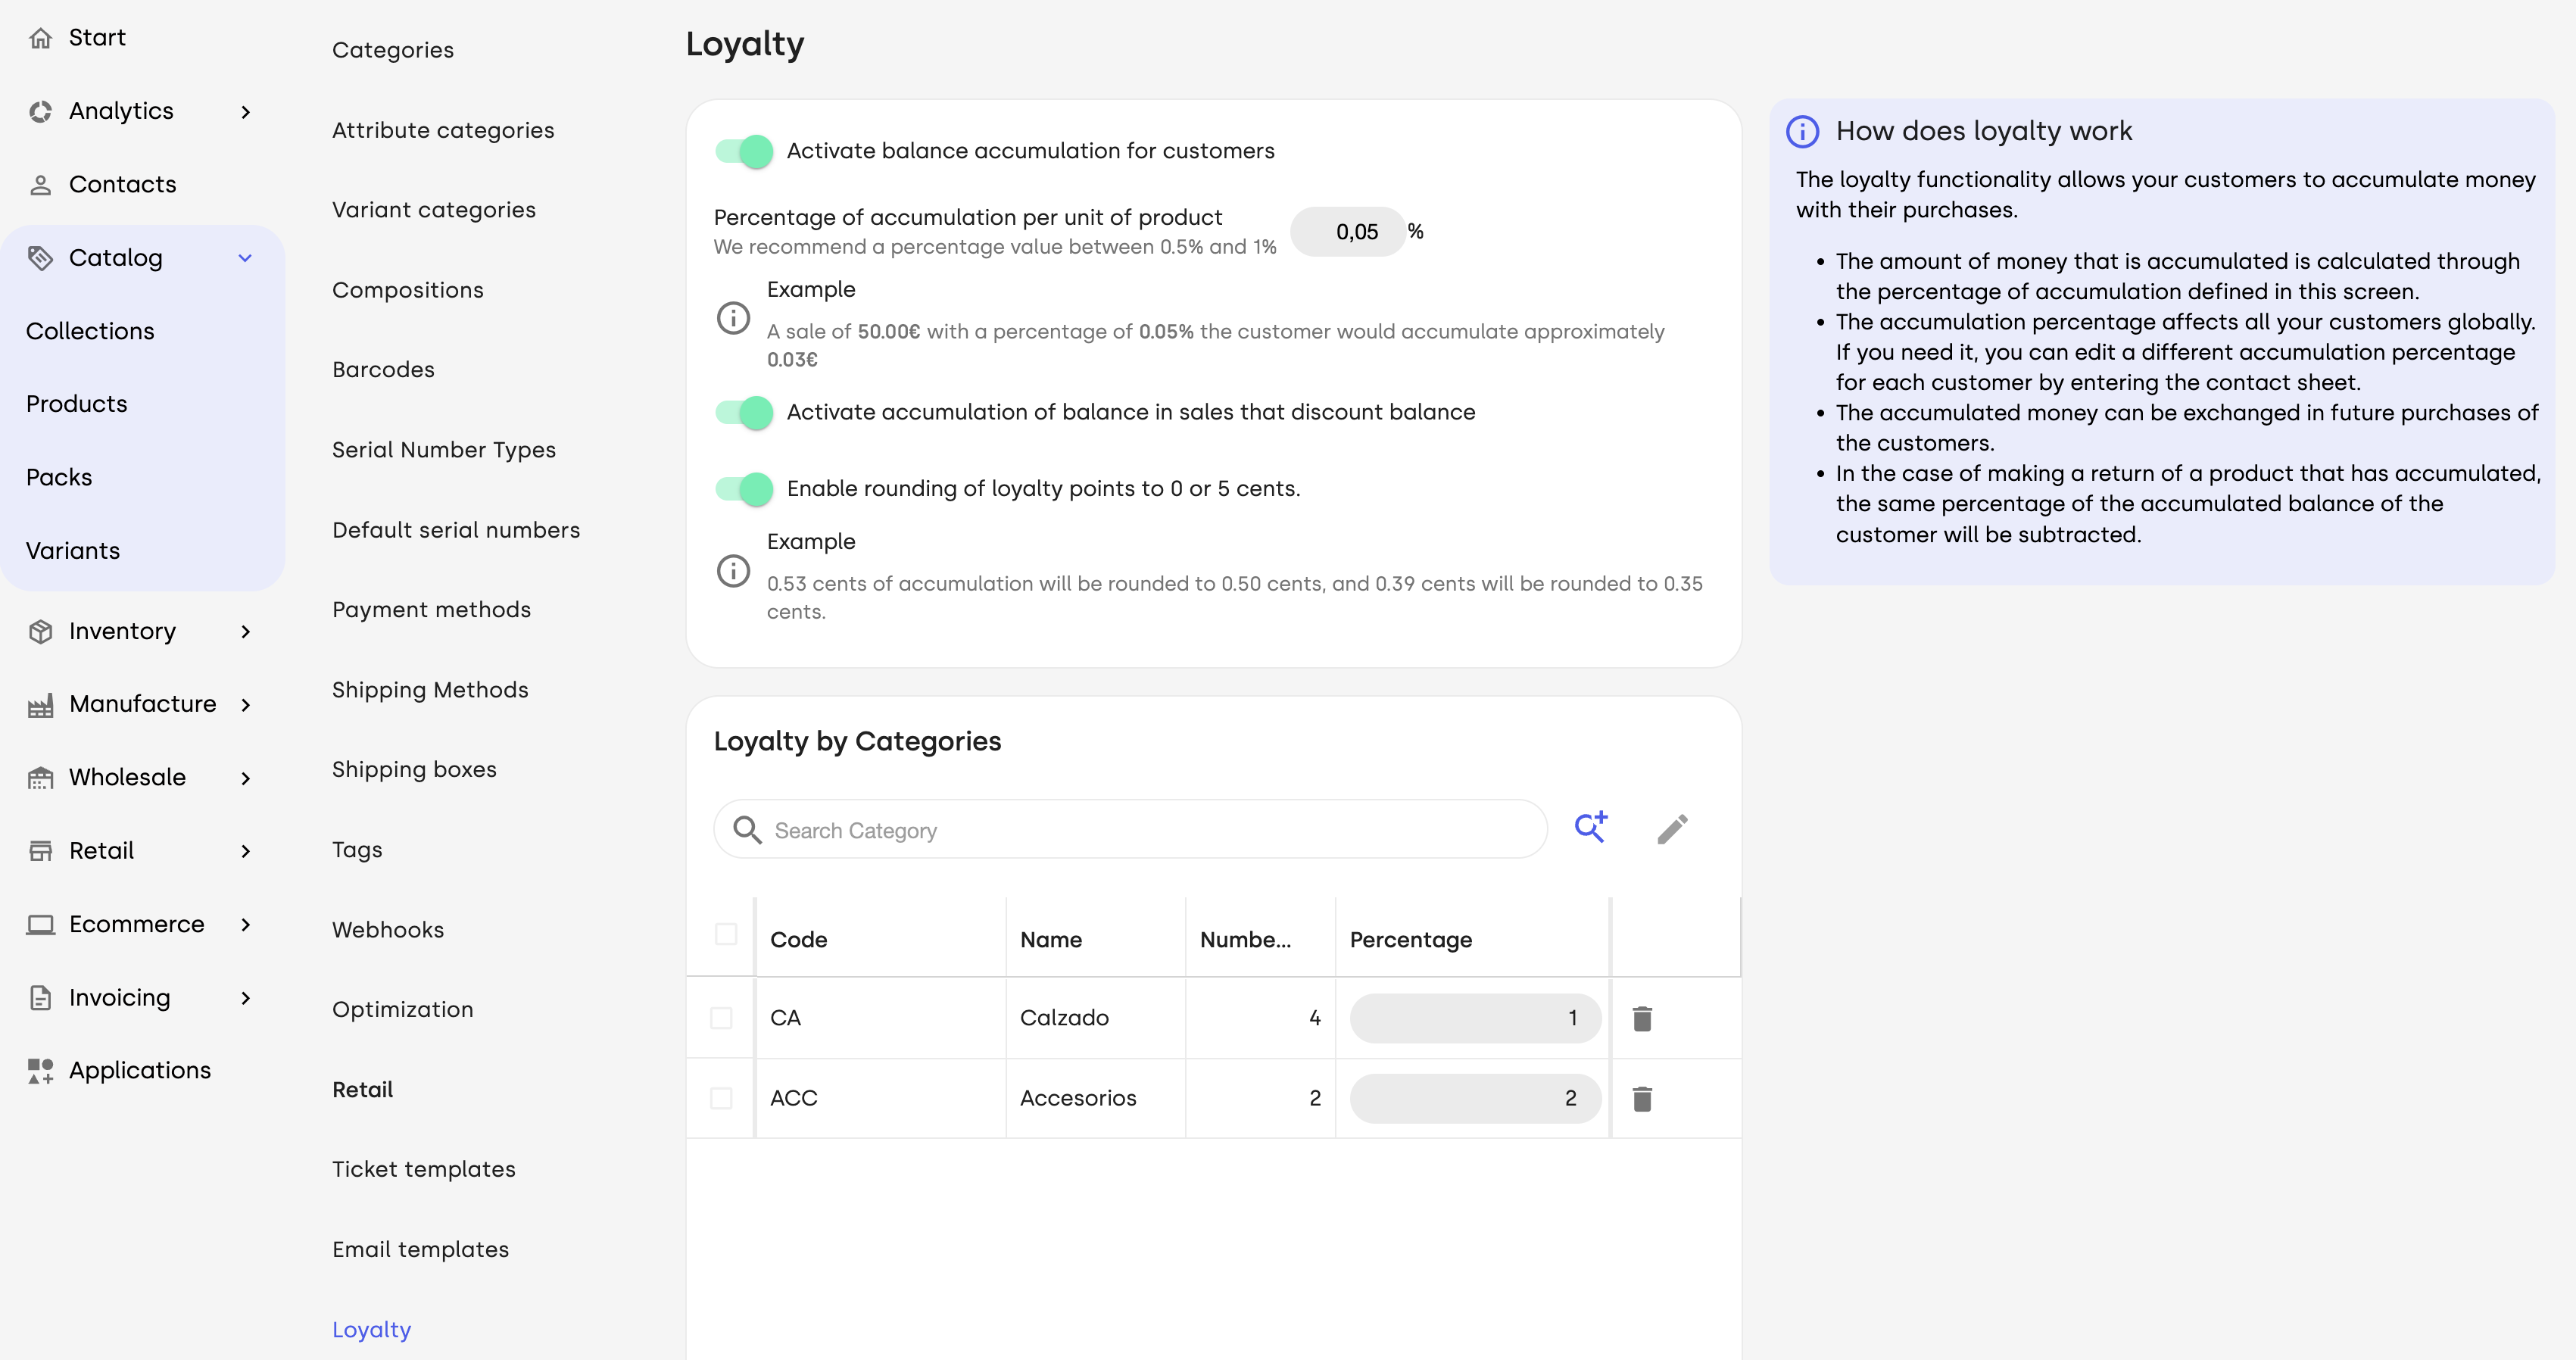Open Shipping Methods settings

point(430,690)
